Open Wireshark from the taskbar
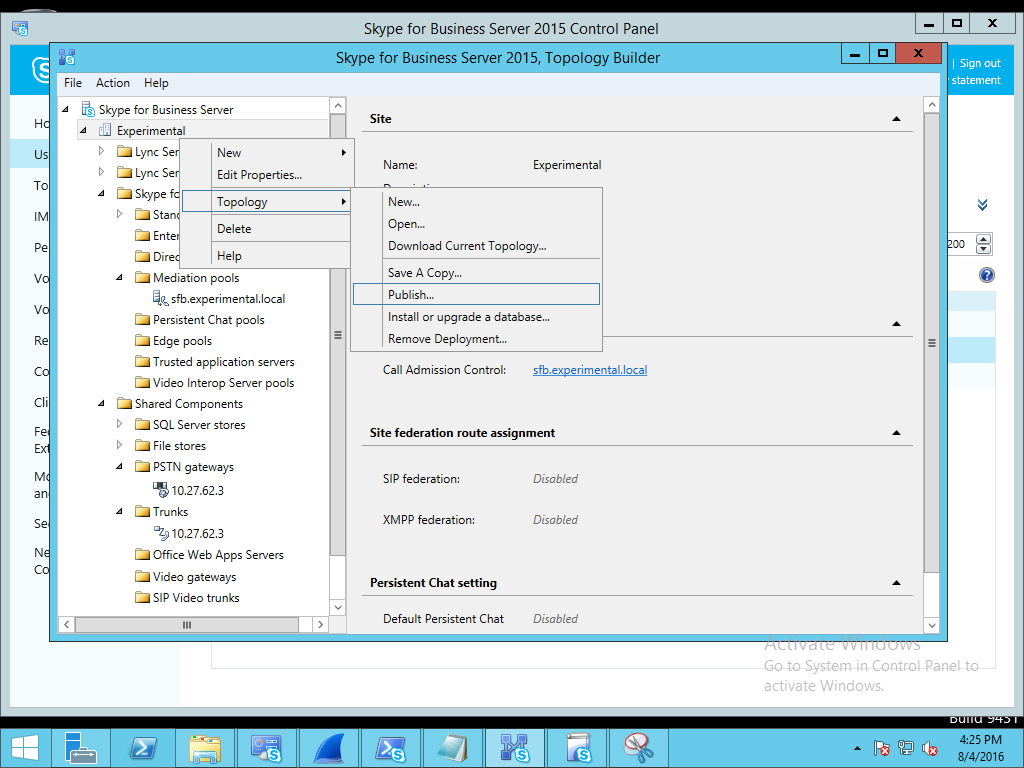1024x768 pixels. pos(329,748)
